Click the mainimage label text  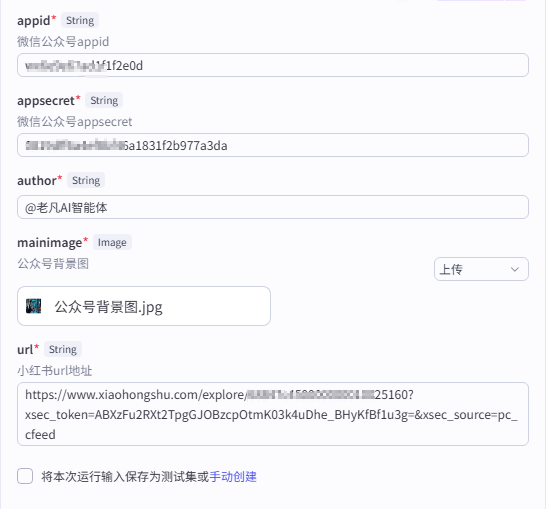click(50, 242)
